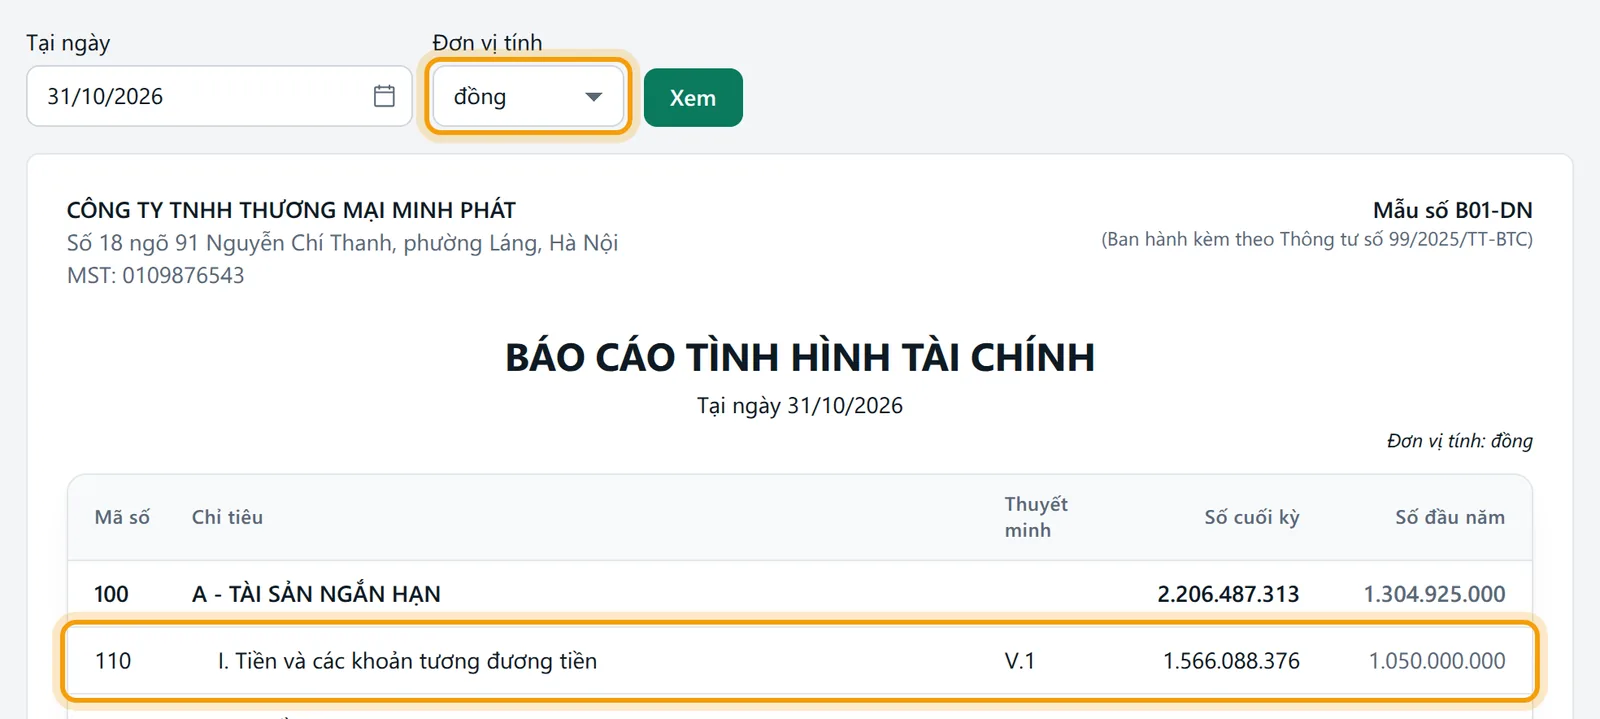
Task: Click the Mã số column header
Action: pos(122,517)
